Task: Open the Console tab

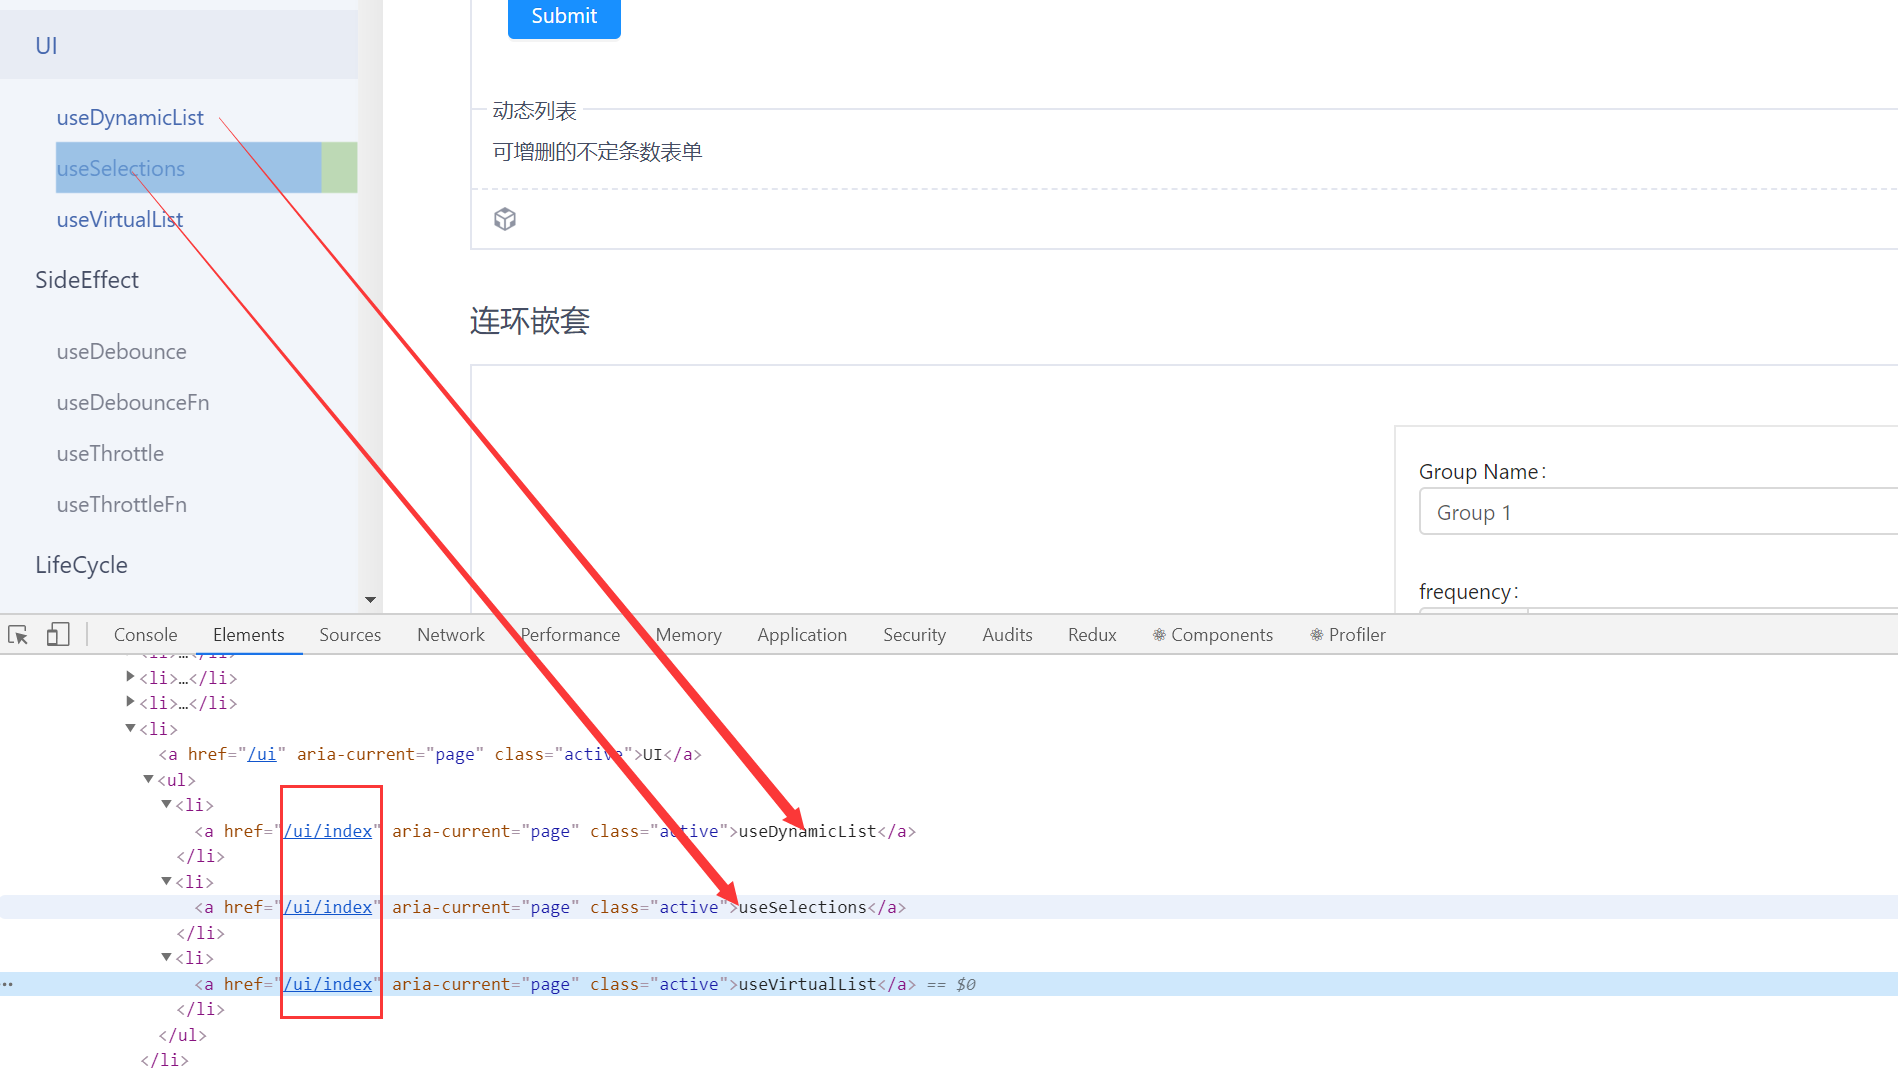Action: pyautogui.click(x=145, y=635)
